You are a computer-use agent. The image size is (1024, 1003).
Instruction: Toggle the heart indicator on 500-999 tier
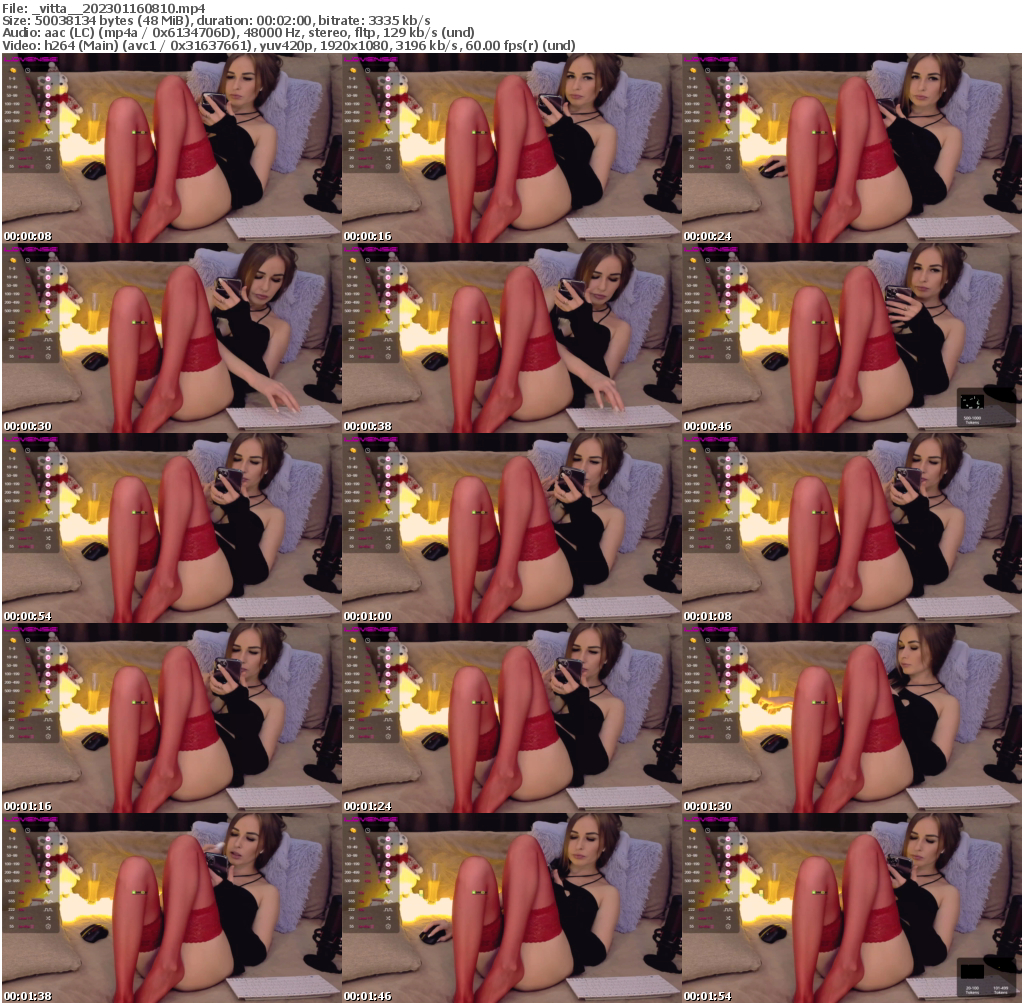[48, 121]
